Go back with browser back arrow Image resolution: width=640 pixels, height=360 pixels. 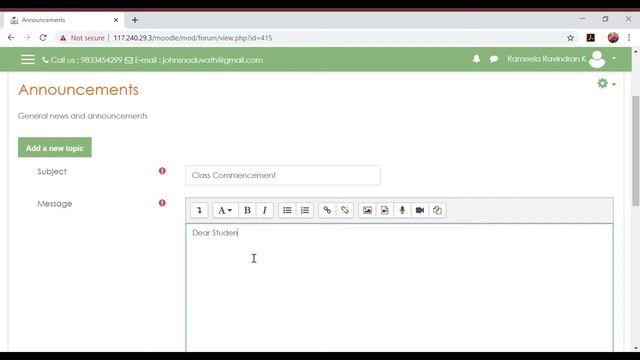(11, 38)
